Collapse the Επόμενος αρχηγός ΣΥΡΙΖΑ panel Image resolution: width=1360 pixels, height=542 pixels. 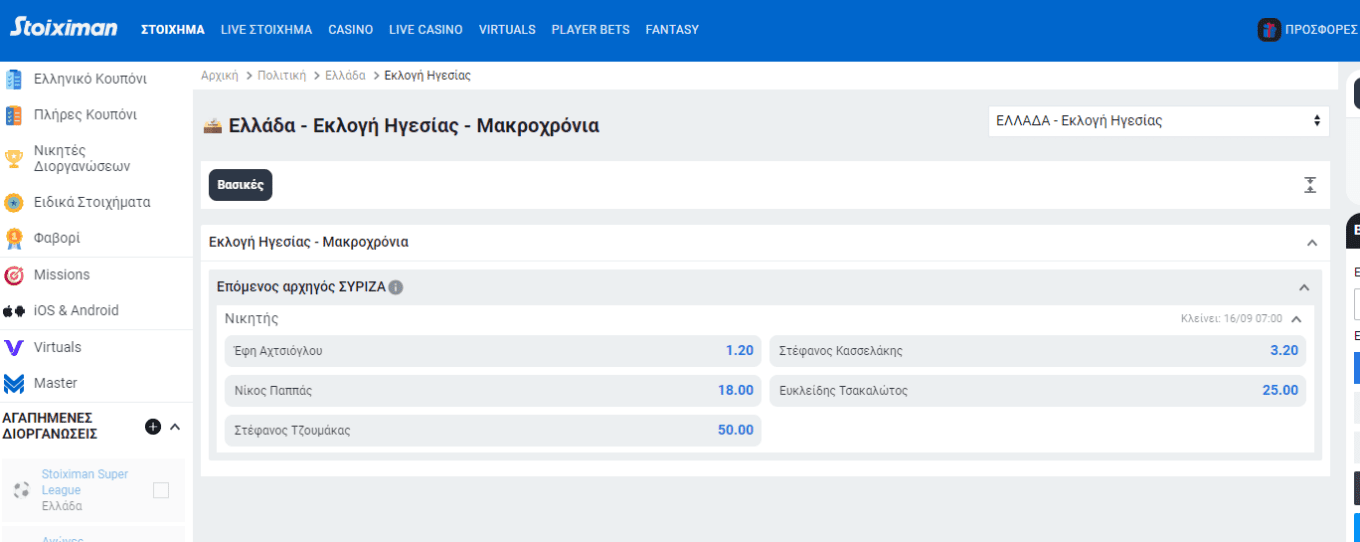click(1304, 288)
